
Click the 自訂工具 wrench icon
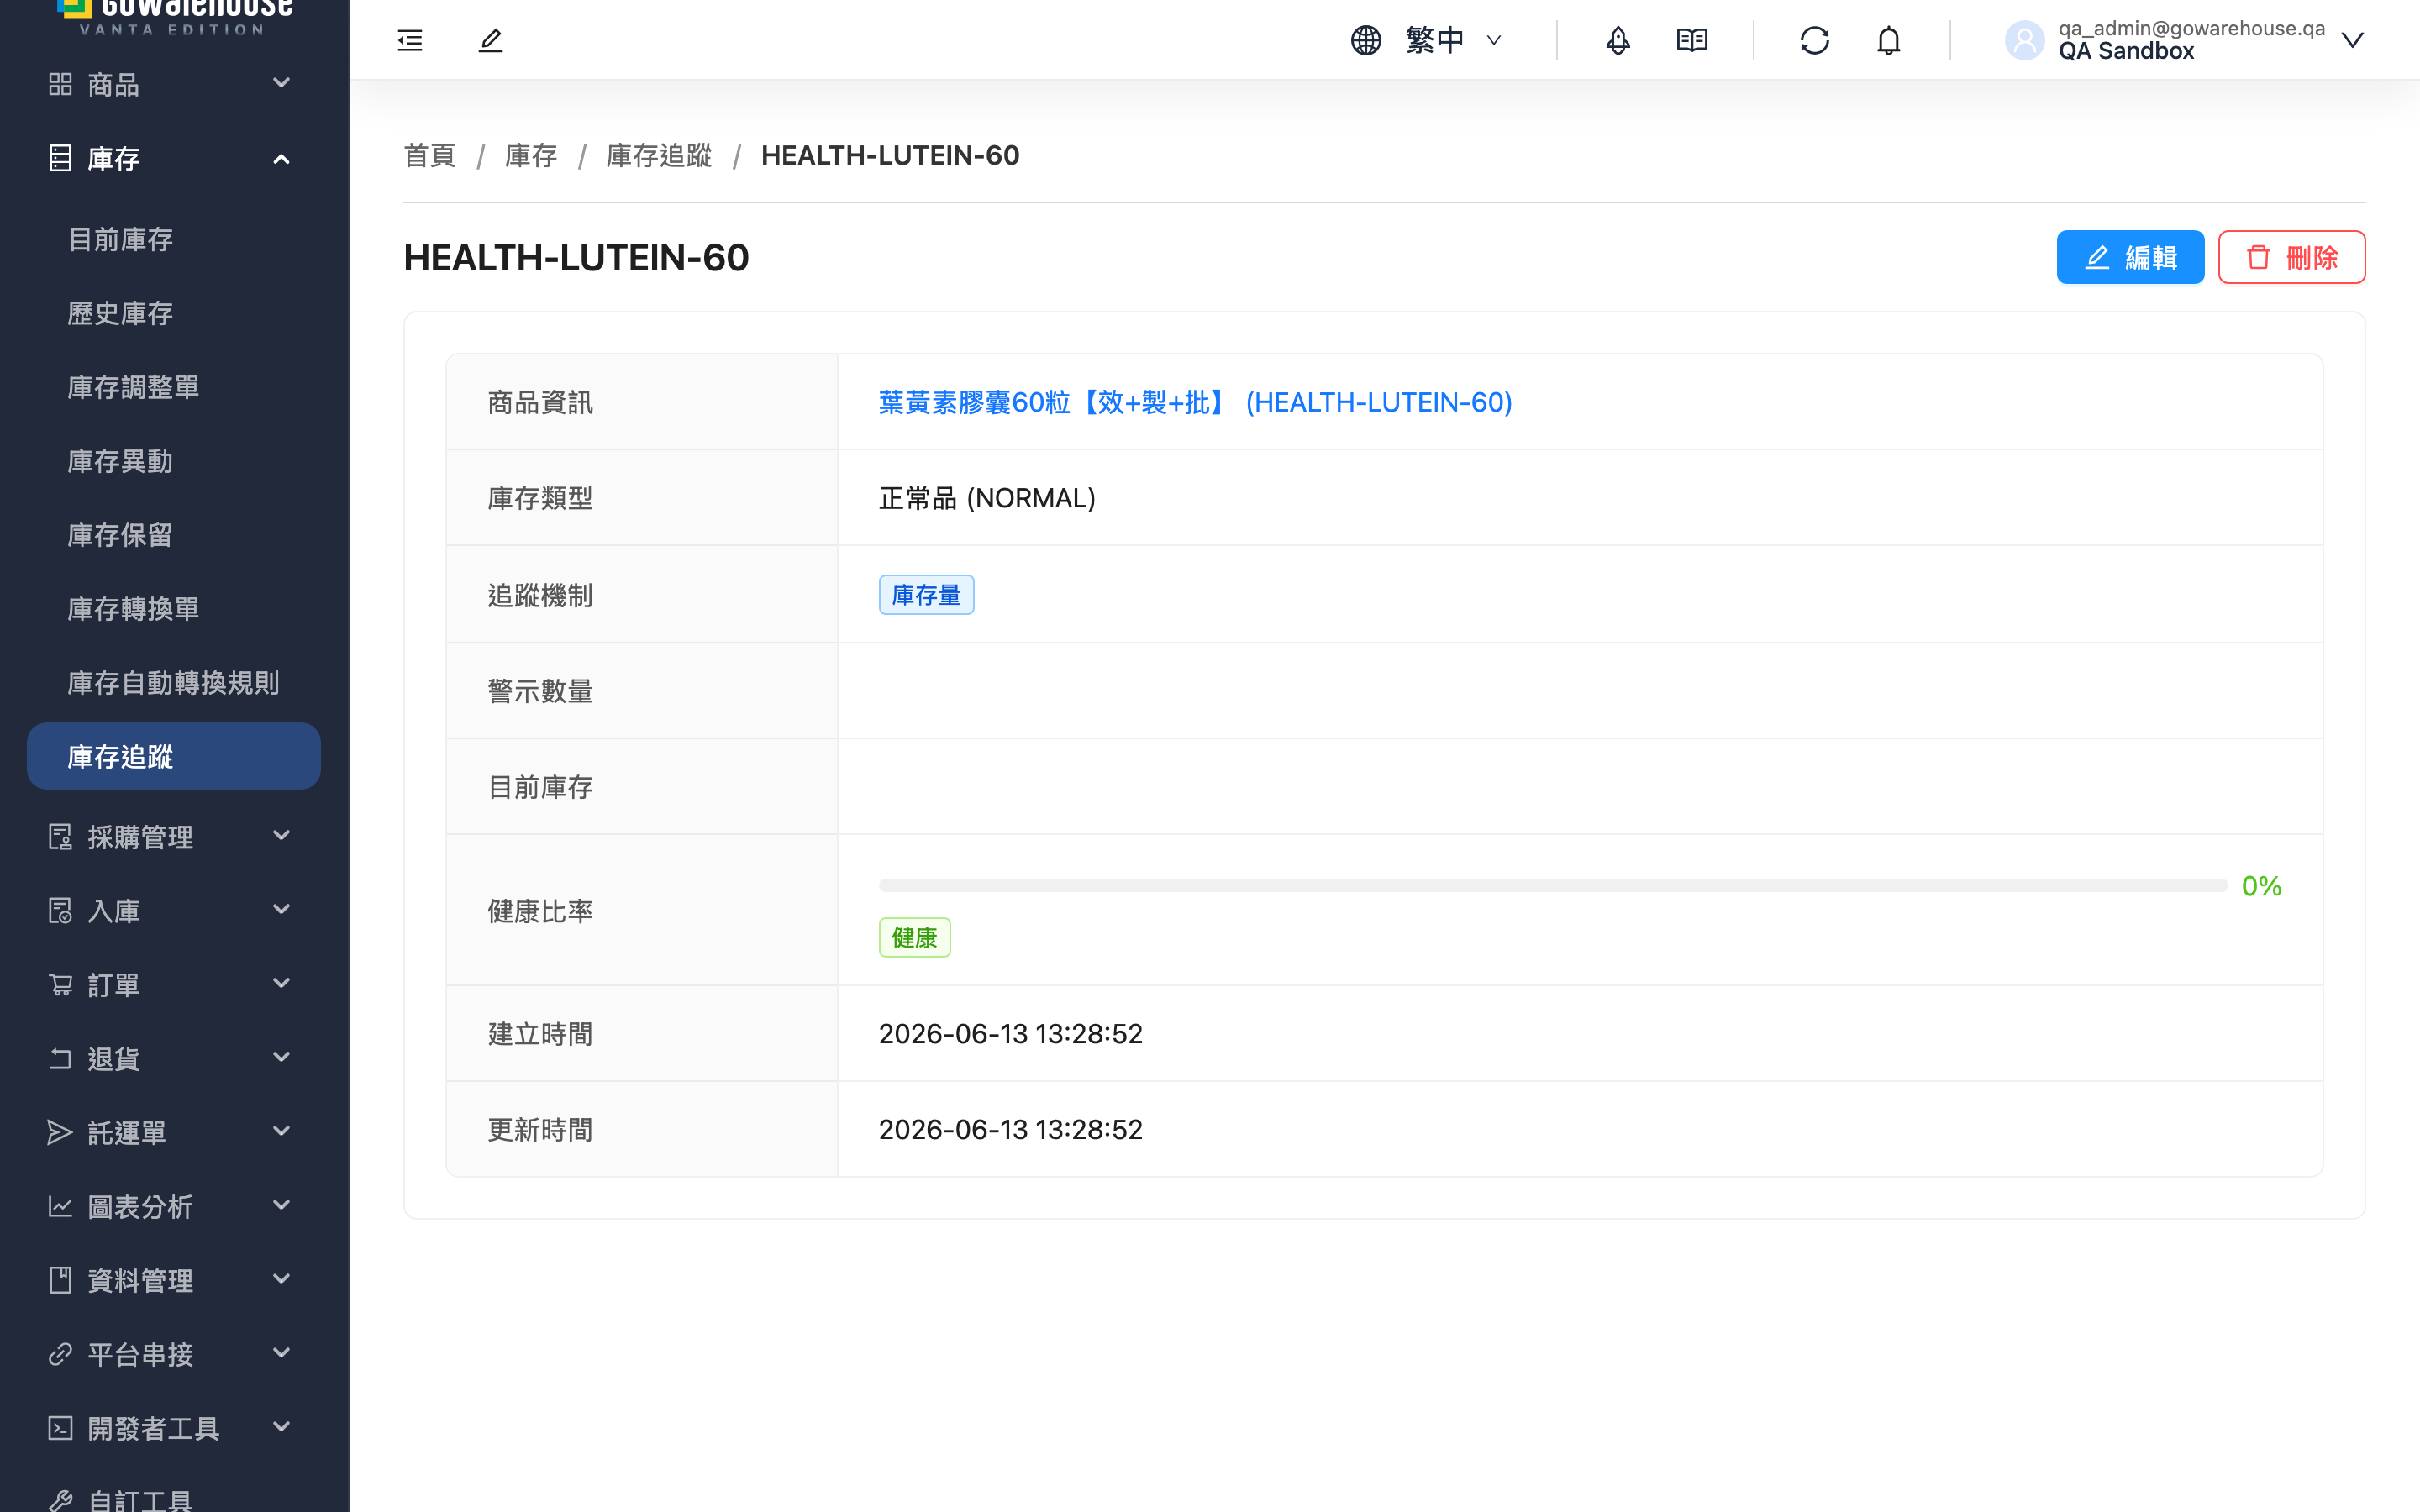pos(60,1500)
